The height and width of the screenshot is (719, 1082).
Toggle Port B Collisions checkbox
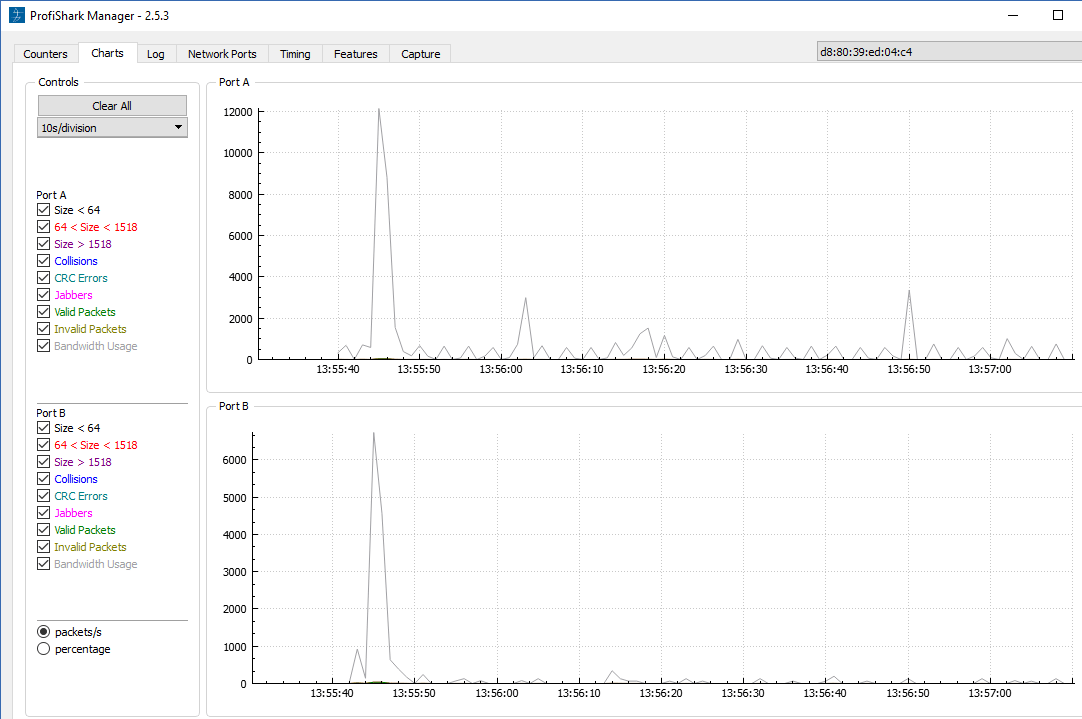pos(43,479)
